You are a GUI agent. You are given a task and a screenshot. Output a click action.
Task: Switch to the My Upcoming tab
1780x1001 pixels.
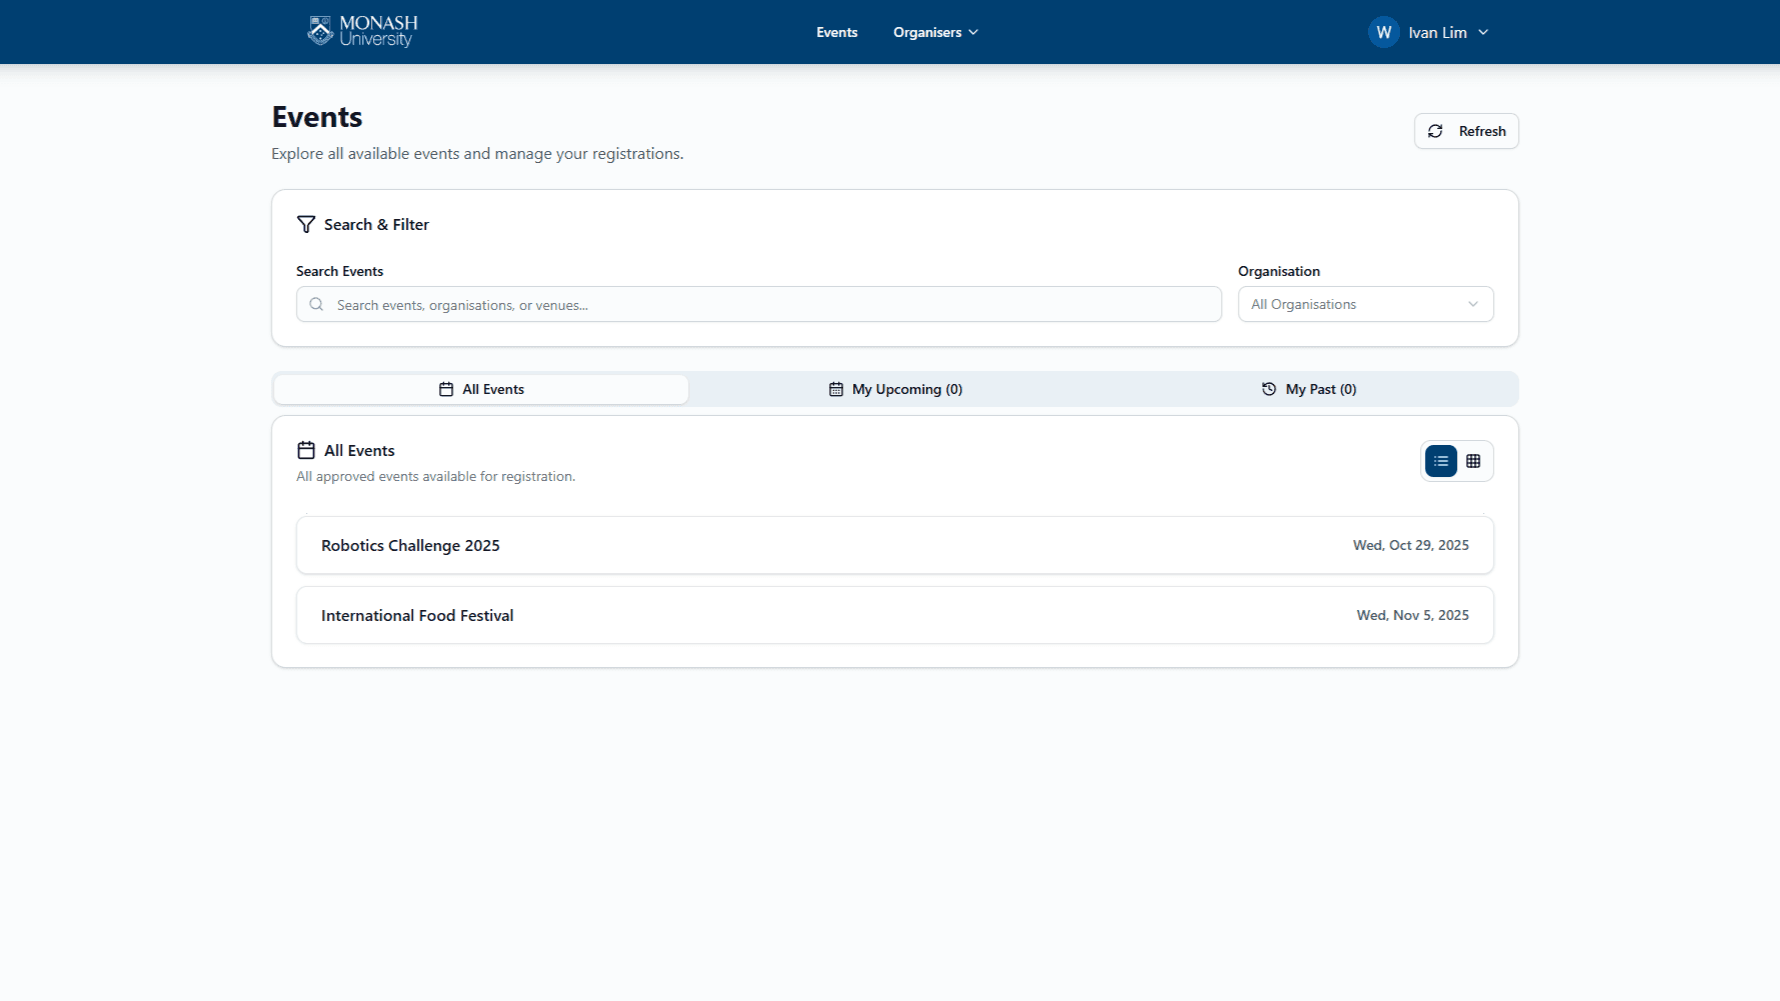(896, 389)
